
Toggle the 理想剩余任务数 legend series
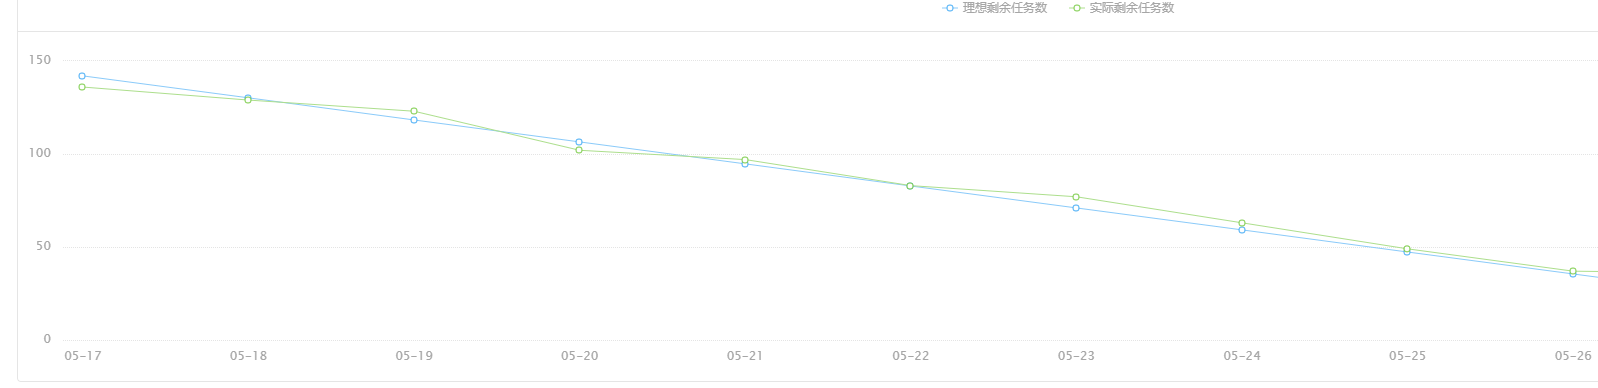(x=995, y=8)
